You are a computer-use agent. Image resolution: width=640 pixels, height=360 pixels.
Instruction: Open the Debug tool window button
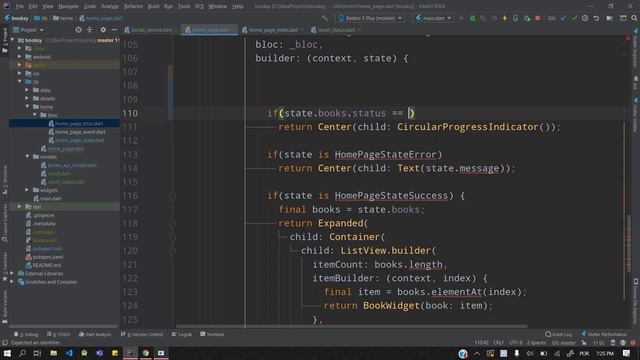pyautogui.click(x=26, y=334)
